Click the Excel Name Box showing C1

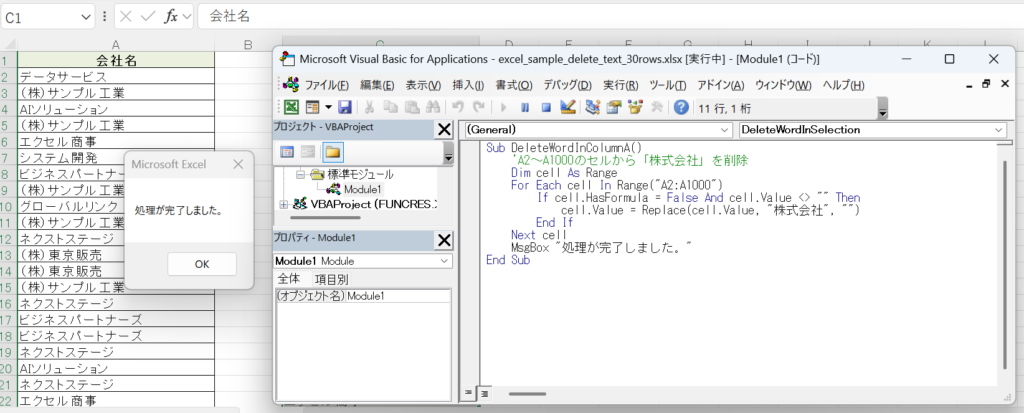40,17
